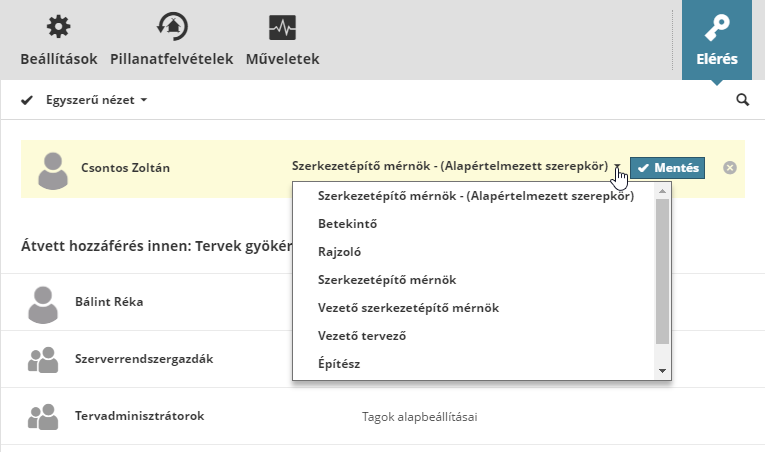765x452 pixels.
Task: Click Bálint Réka's user avatar
Action: [x=43, y=303]
